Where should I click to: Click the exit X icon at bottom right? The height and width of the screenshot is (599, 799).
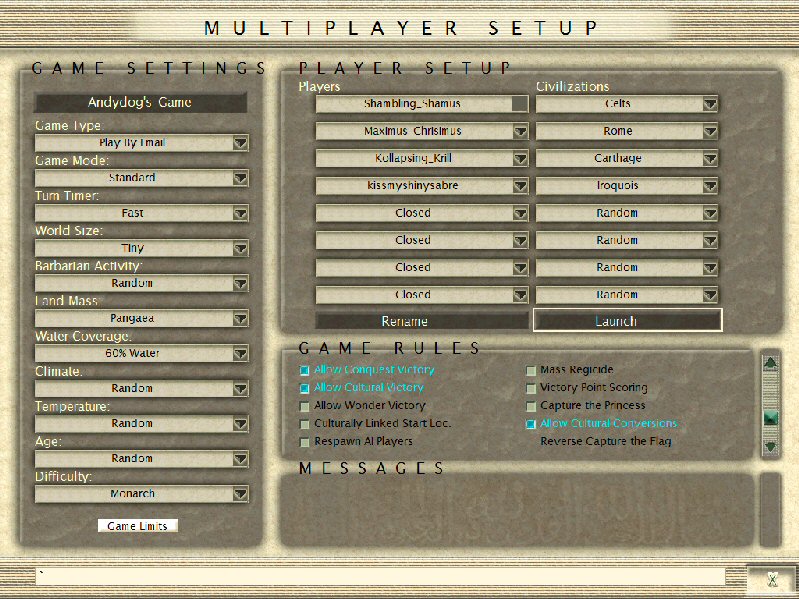(x=771, y=578)
